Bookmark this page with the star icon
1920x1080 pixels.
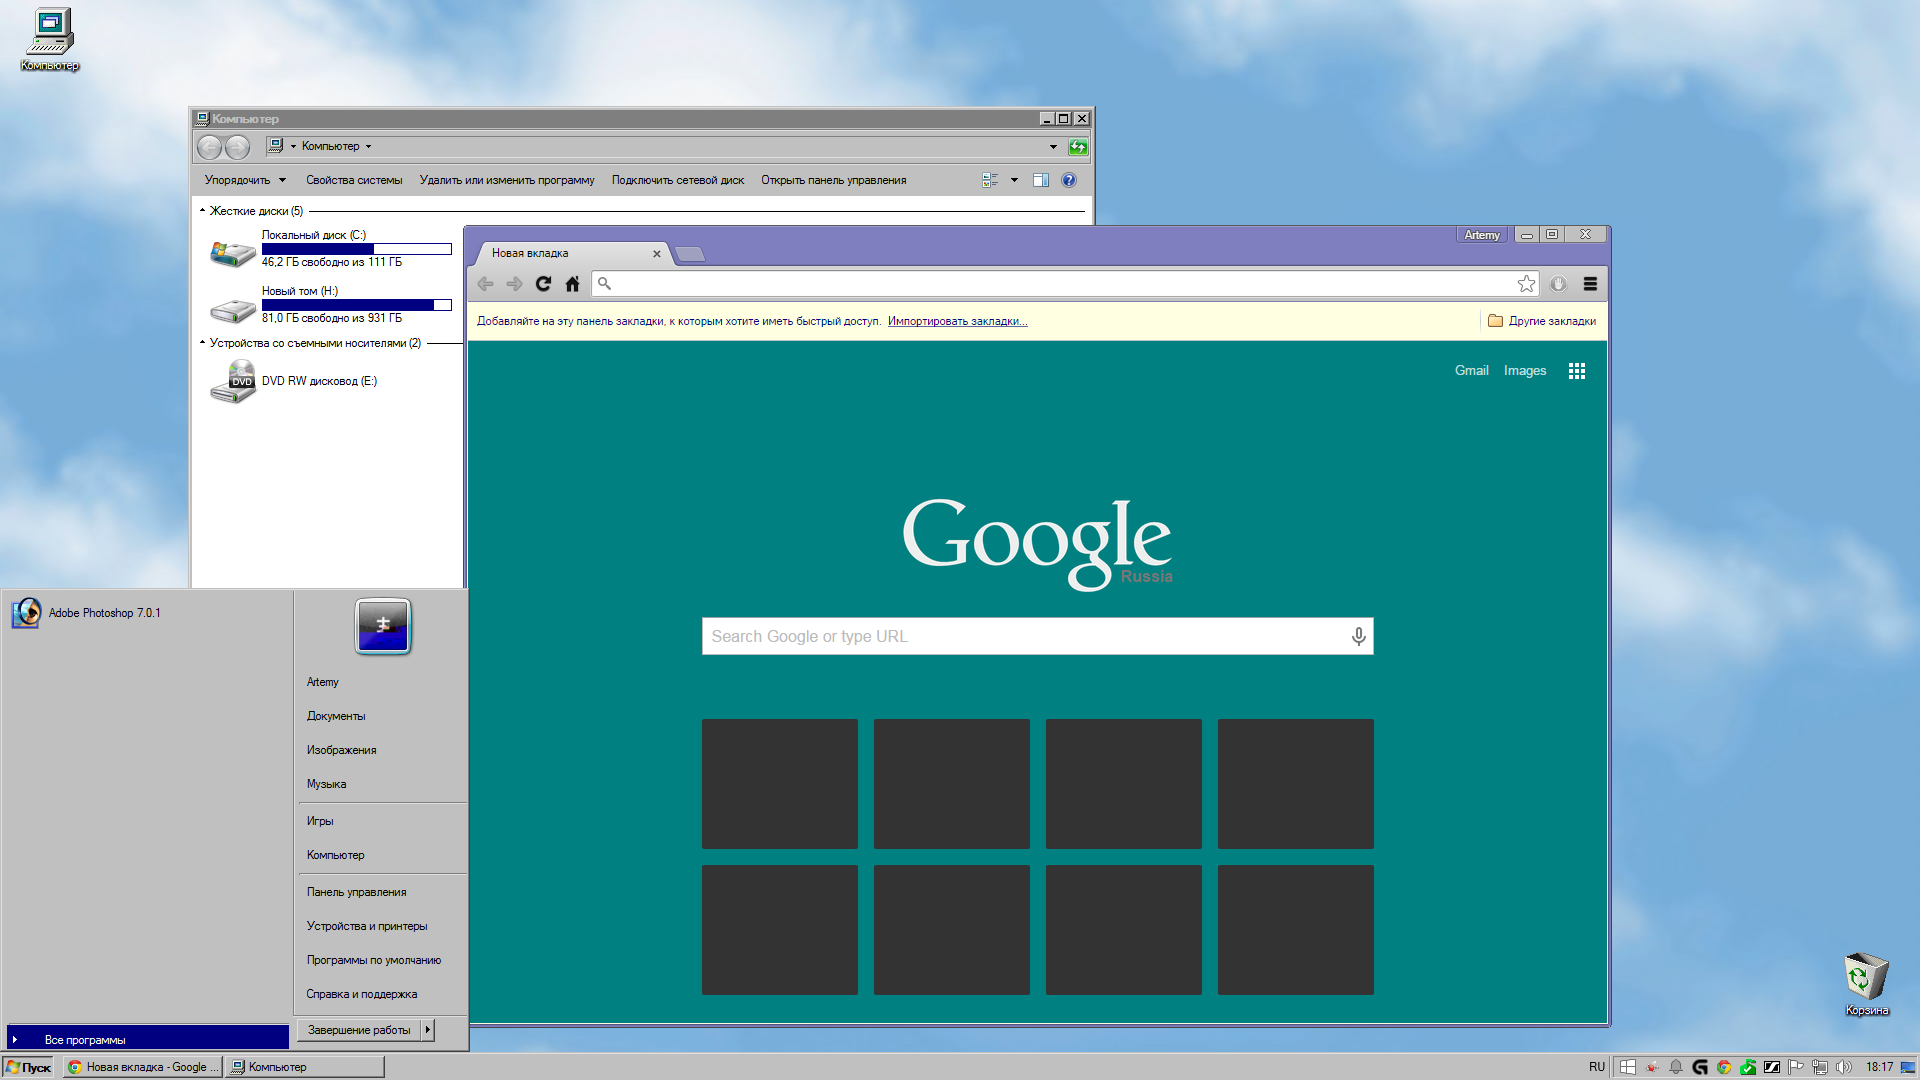(x=1526, y=284)
